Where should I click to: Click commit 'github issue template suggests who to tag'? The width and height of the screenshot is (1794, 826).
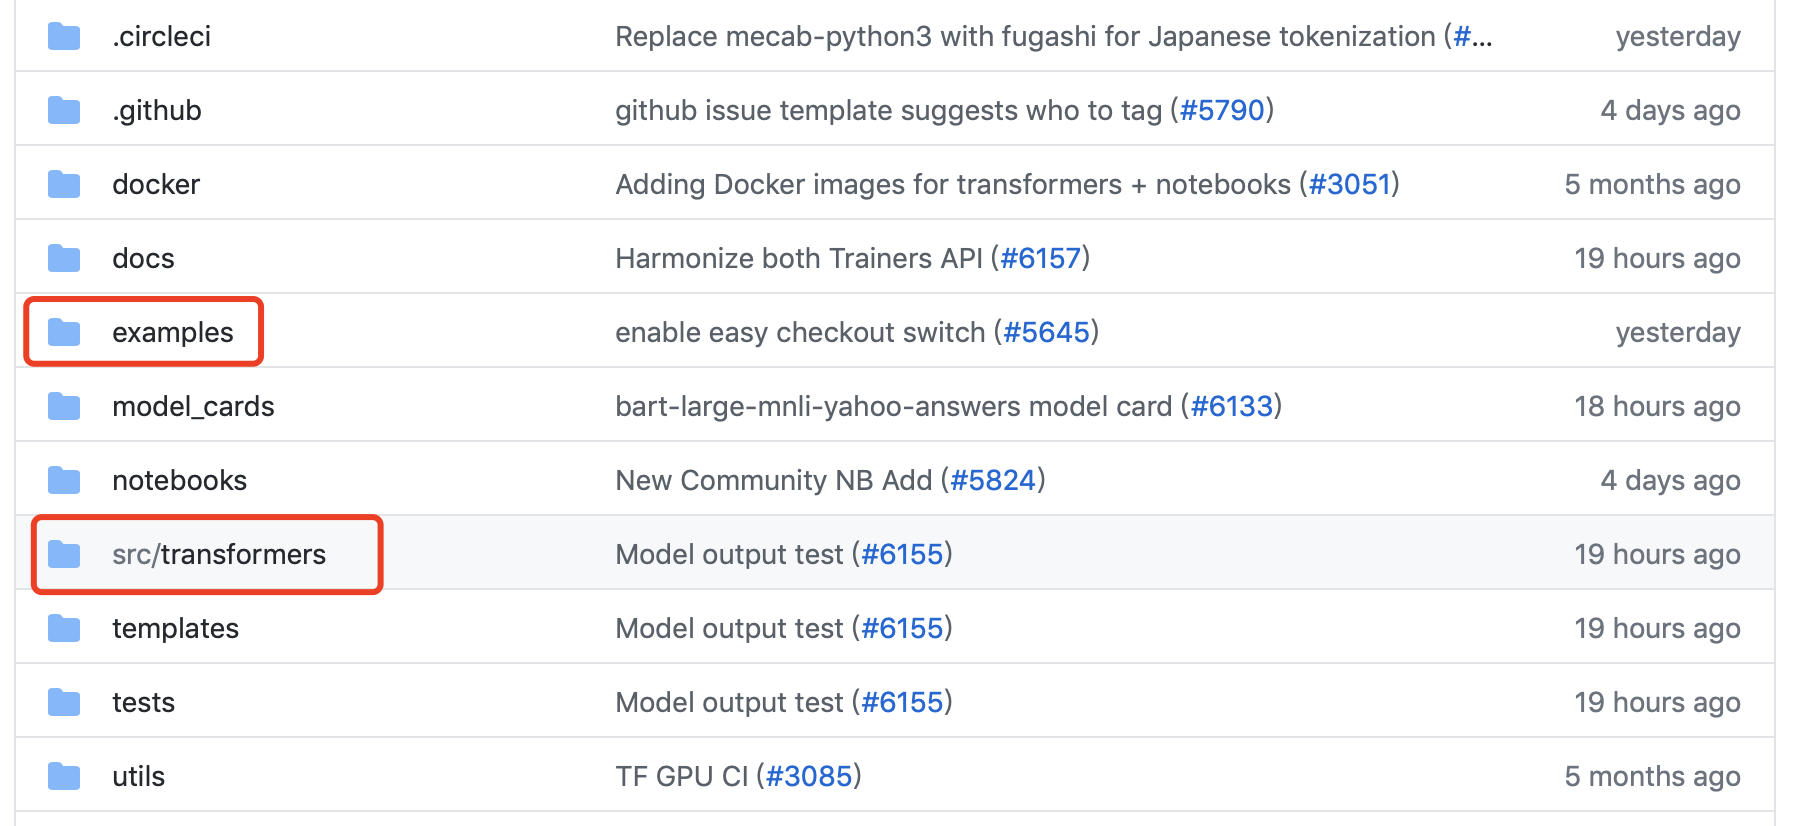[x=889, y=111]
